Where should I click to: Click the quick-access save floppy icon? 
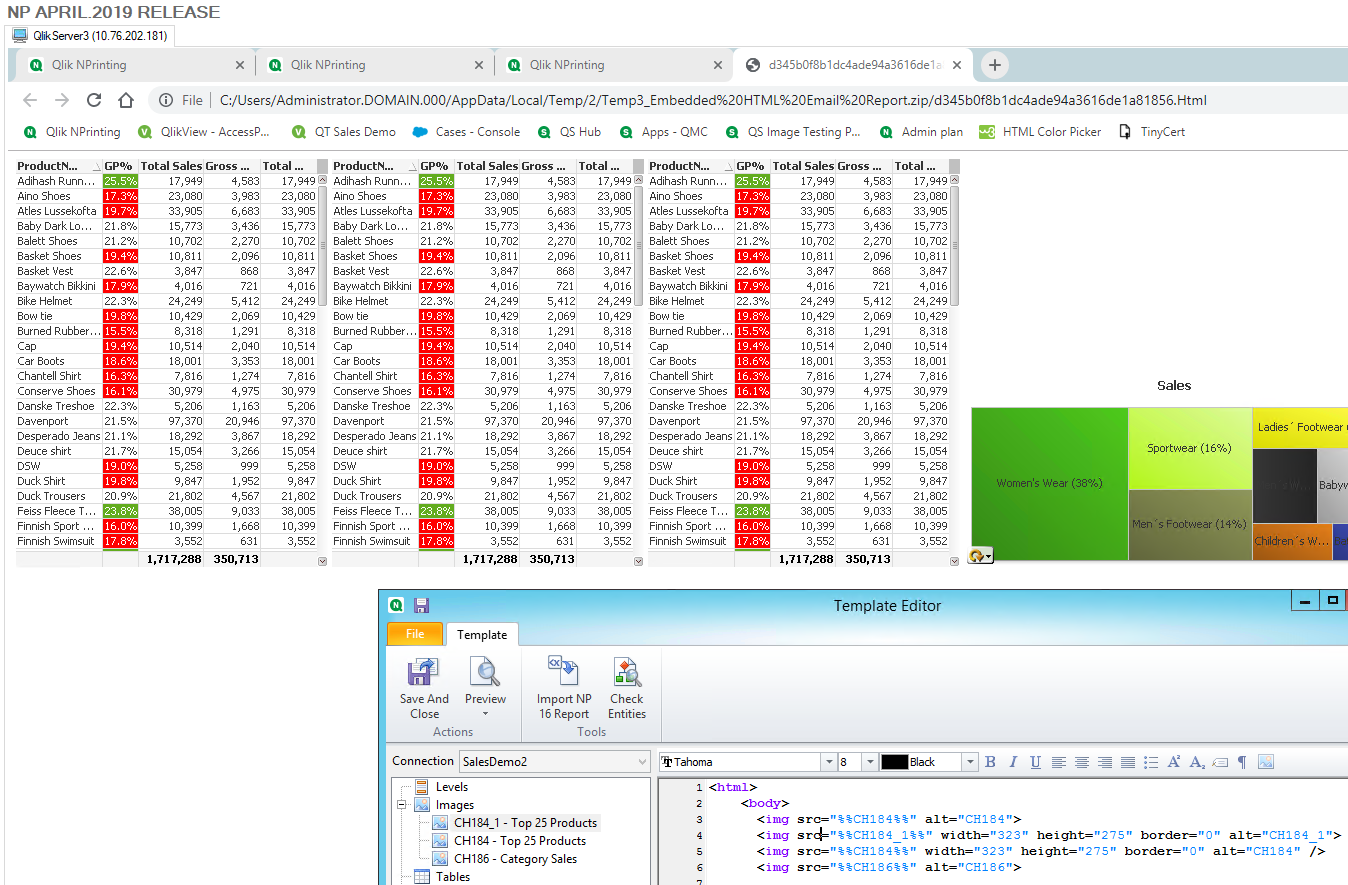click(421, 605)
